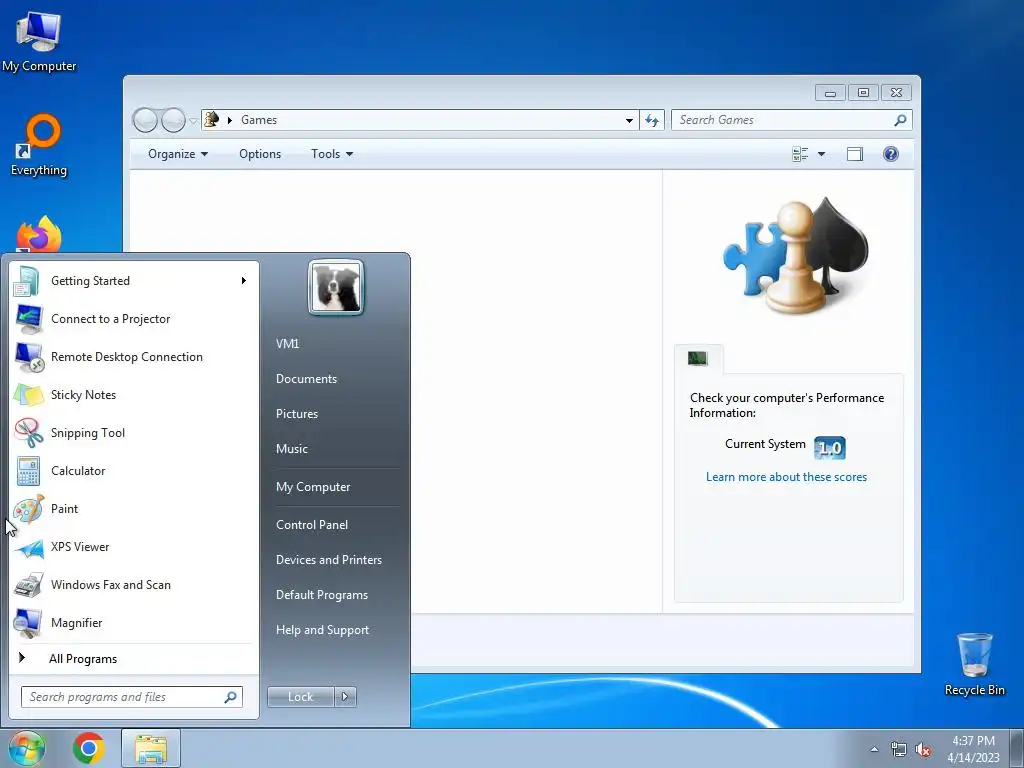Click the Current System 1.0 score badge
The image size is (1024, 768).
(830, 448)
